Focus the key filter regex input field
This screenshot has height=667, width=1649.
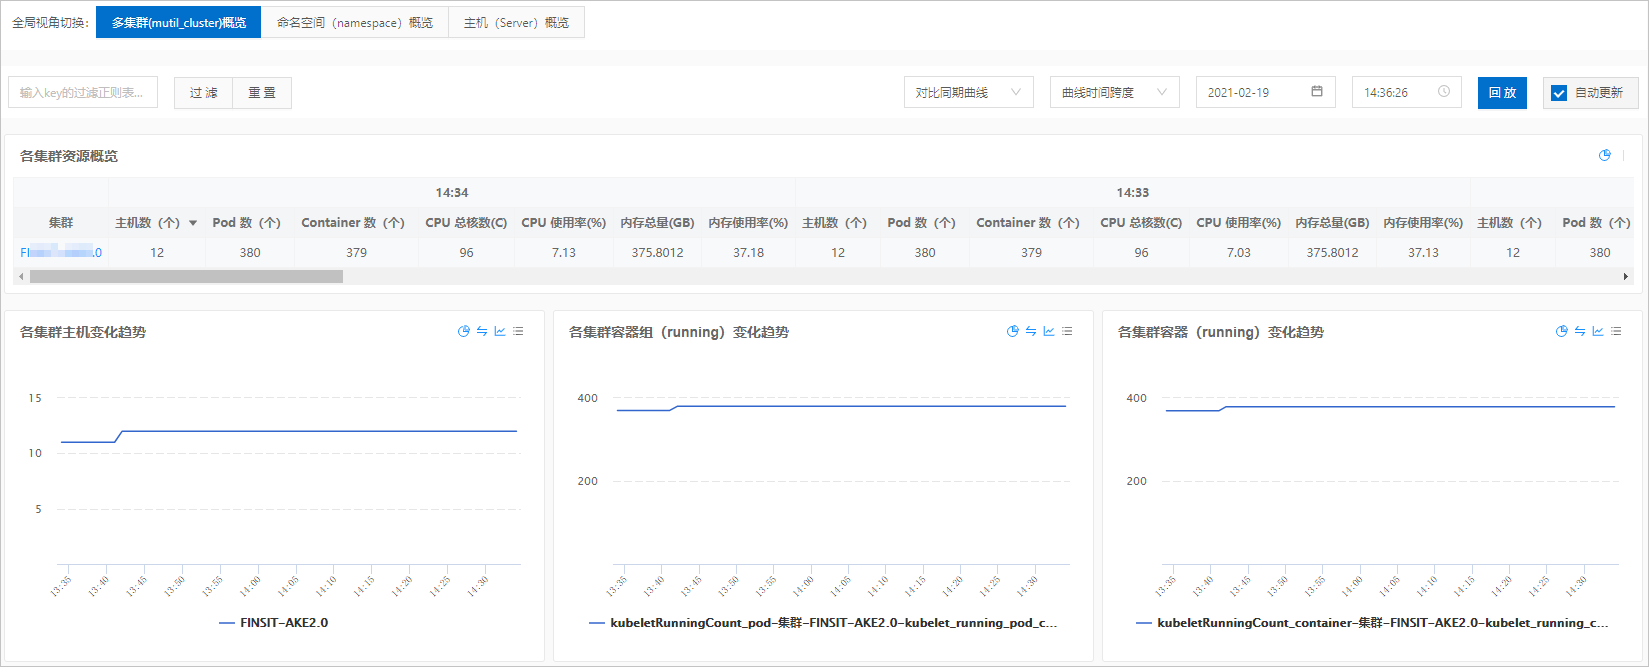click(83, 92)
